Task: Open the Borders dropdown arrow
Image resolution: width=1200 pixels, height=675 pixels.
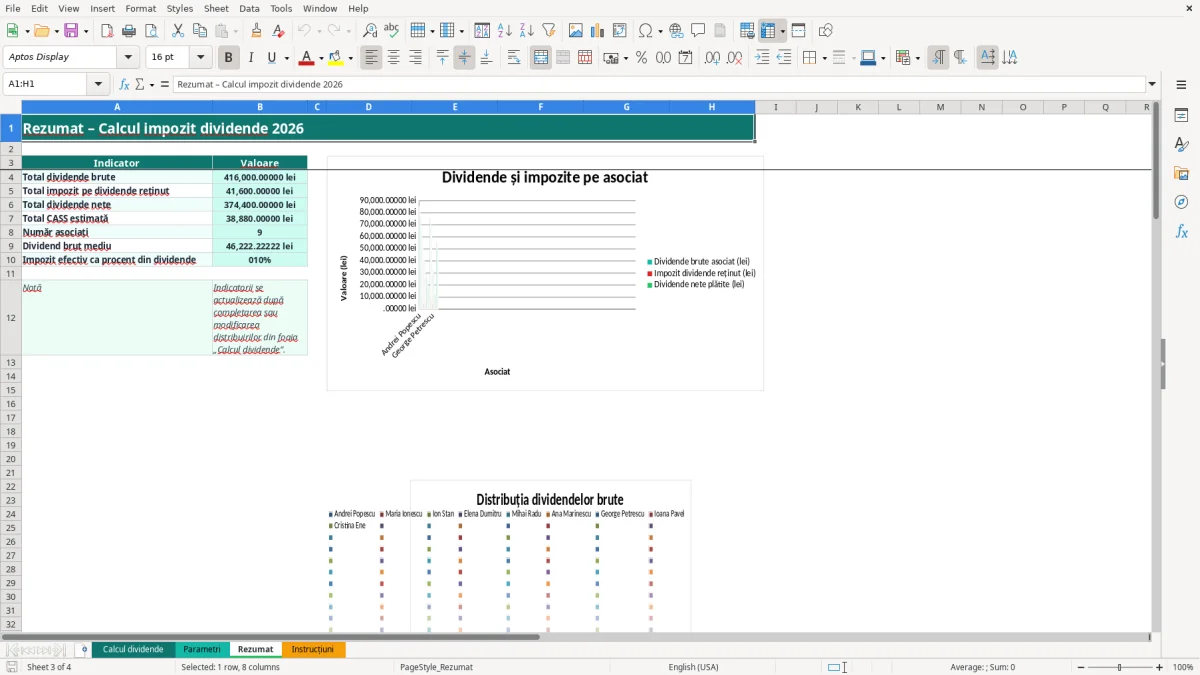Action: pos(824,58)
